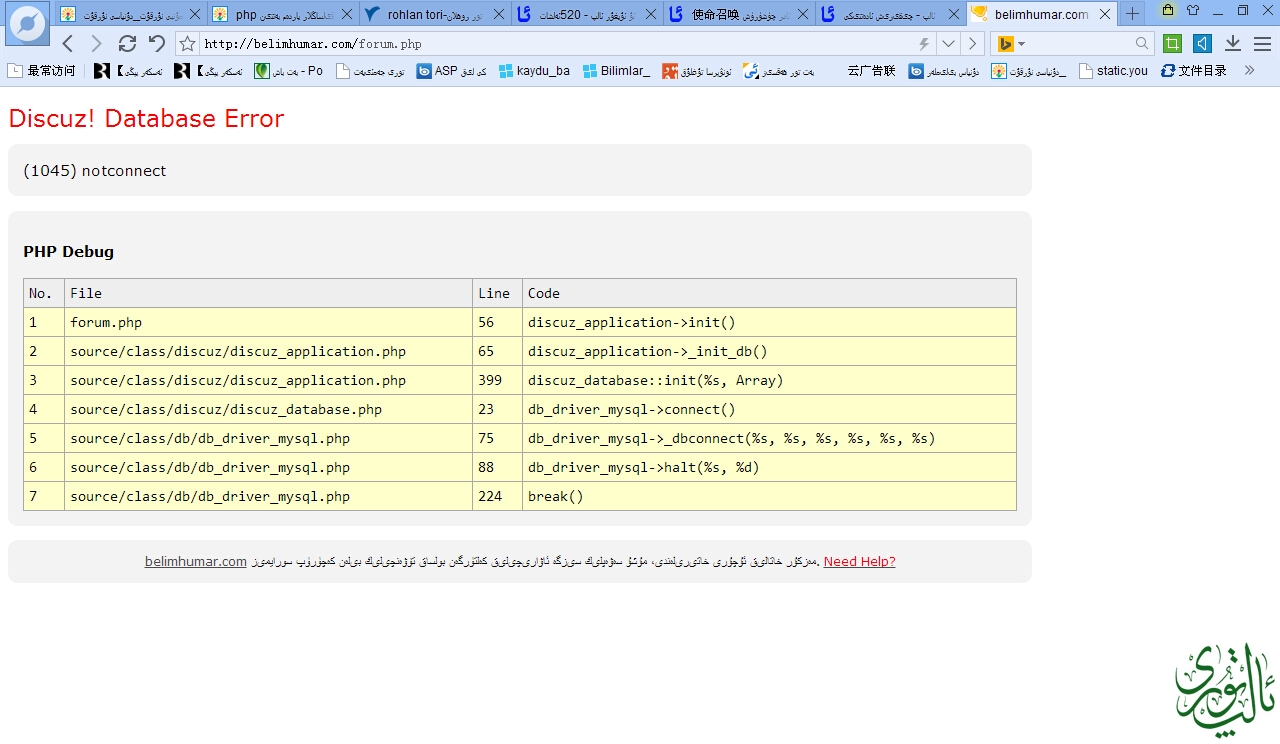Screen dimensions: 1280x744
Task: Select the belimhumar.com tab
Action: pos(1040,14)
